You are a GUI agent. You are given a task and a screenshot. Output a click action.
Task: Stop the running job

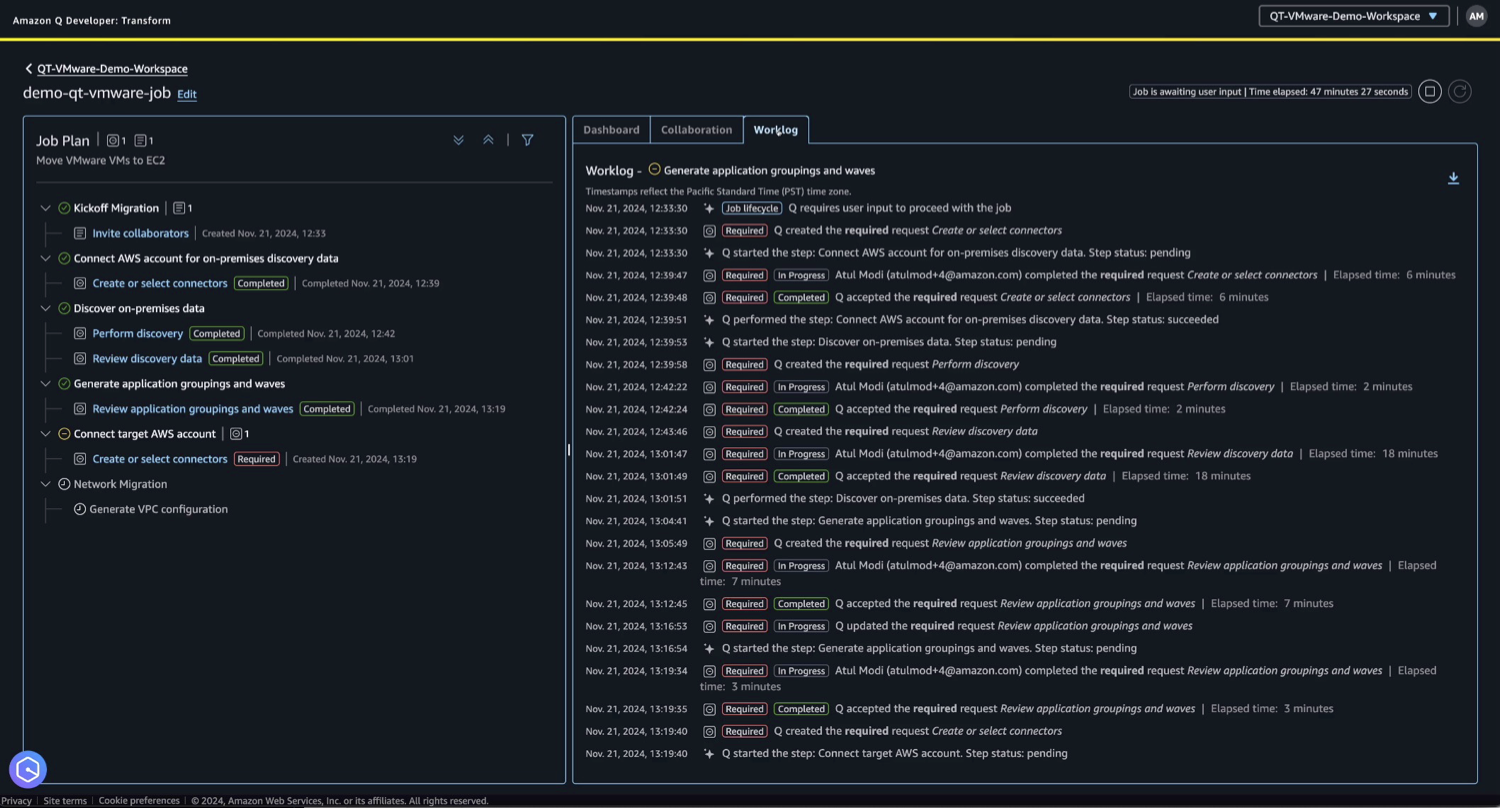1430,91
